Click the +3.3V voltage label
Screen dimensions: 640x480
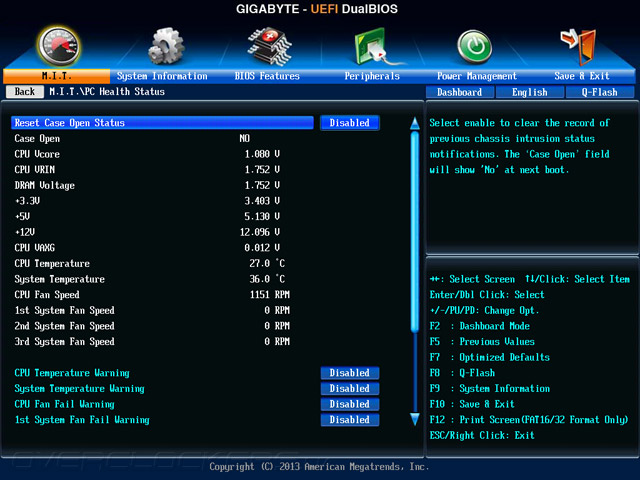[27, 201]
